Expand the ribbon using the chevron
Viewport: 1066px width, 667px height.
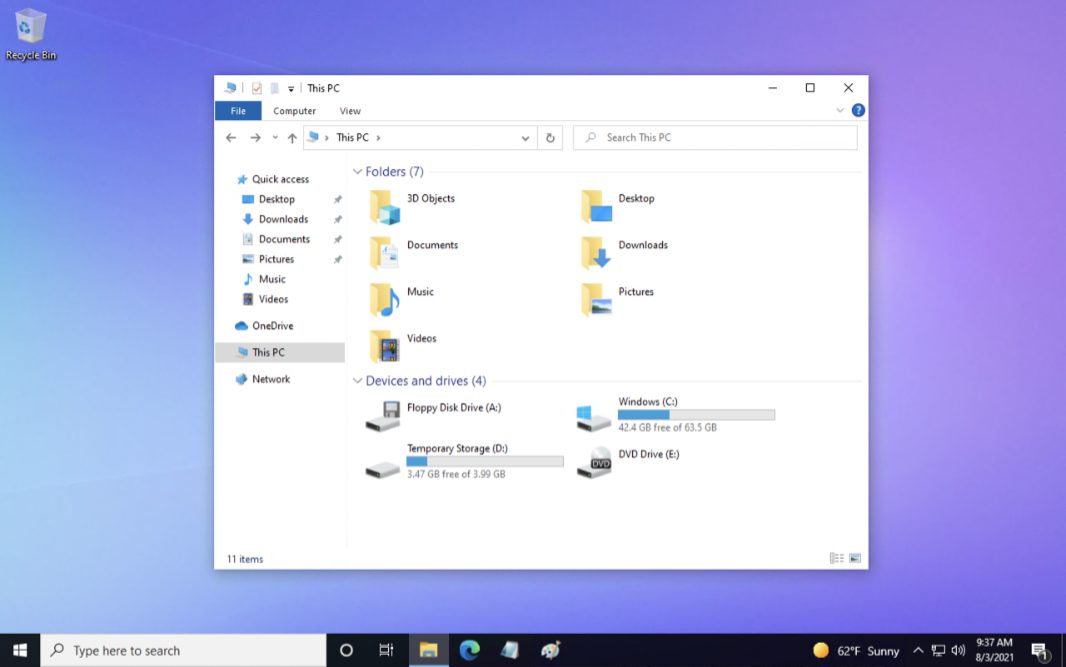coord(840,111)
